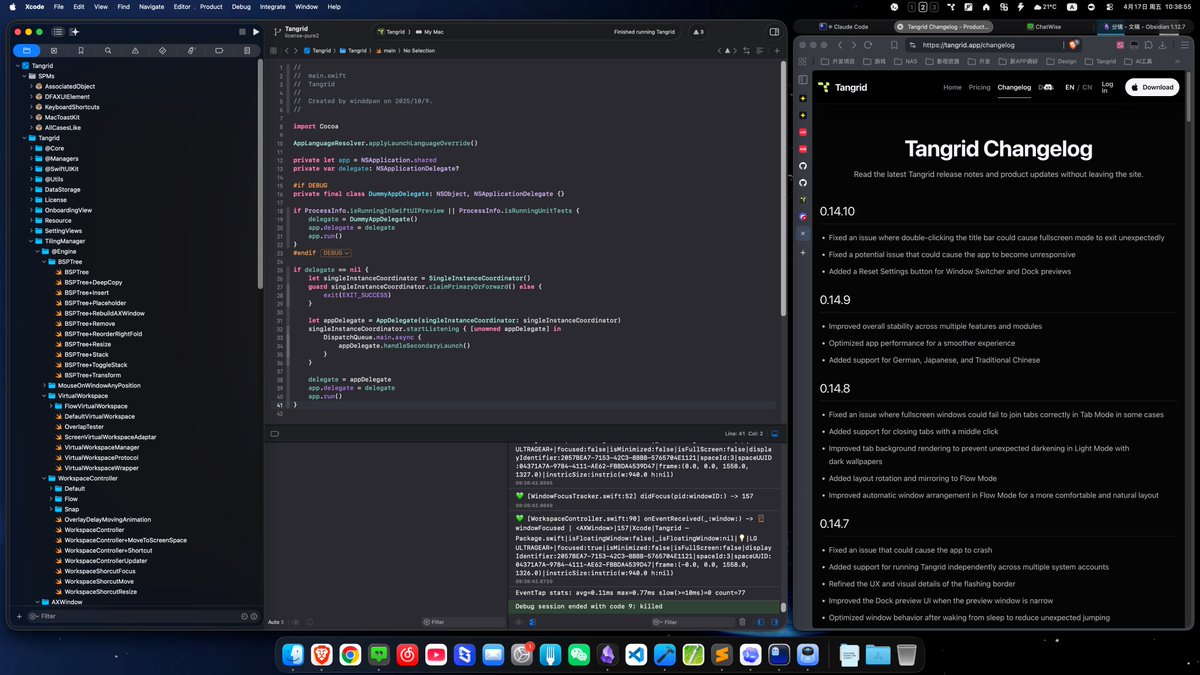The image size is (1200, 675).
Task: Open the Auto variables scope dropdown
Action: [x=276, y=623]
